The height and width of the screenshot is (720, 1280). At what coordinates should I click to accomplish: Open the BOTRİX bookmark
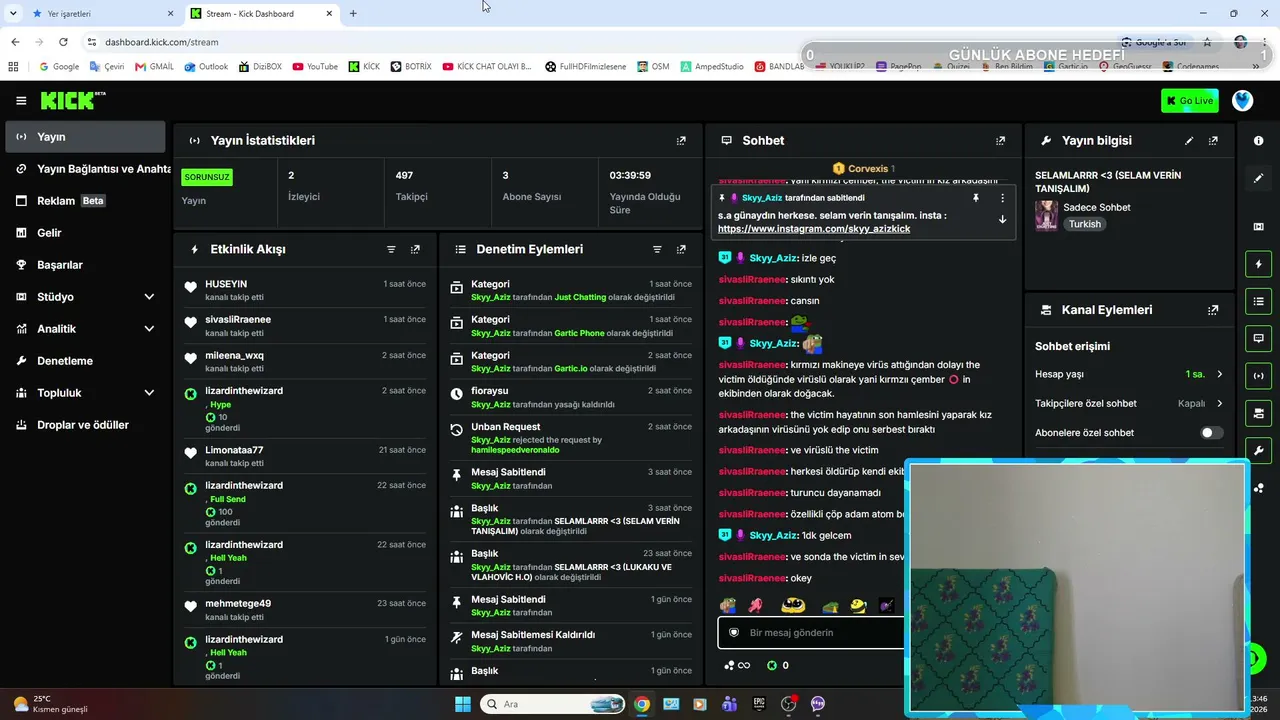411,67
